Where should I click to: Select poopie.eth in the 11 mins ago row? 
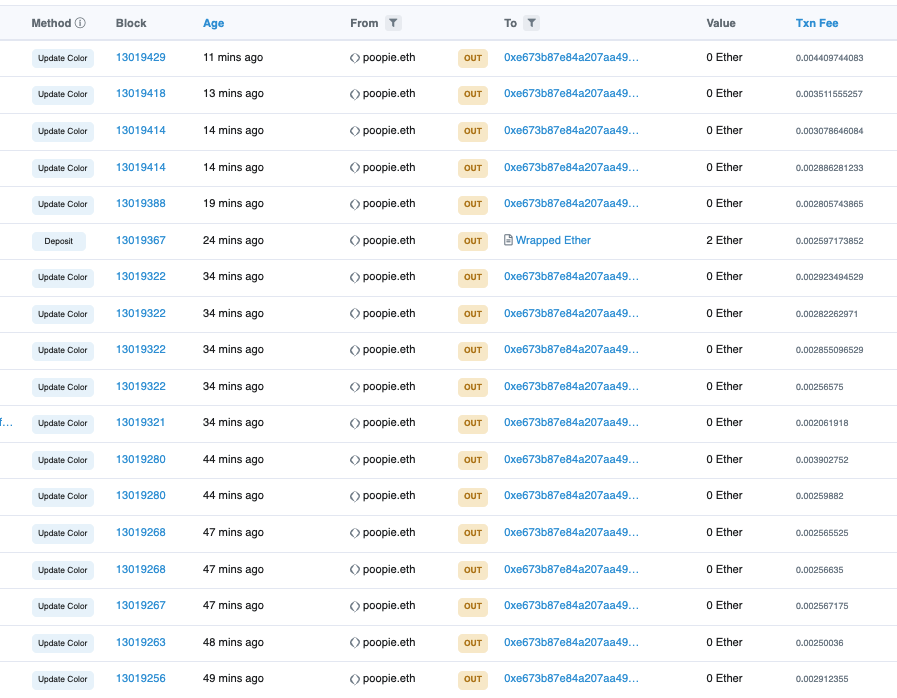[x=389, y=57]
